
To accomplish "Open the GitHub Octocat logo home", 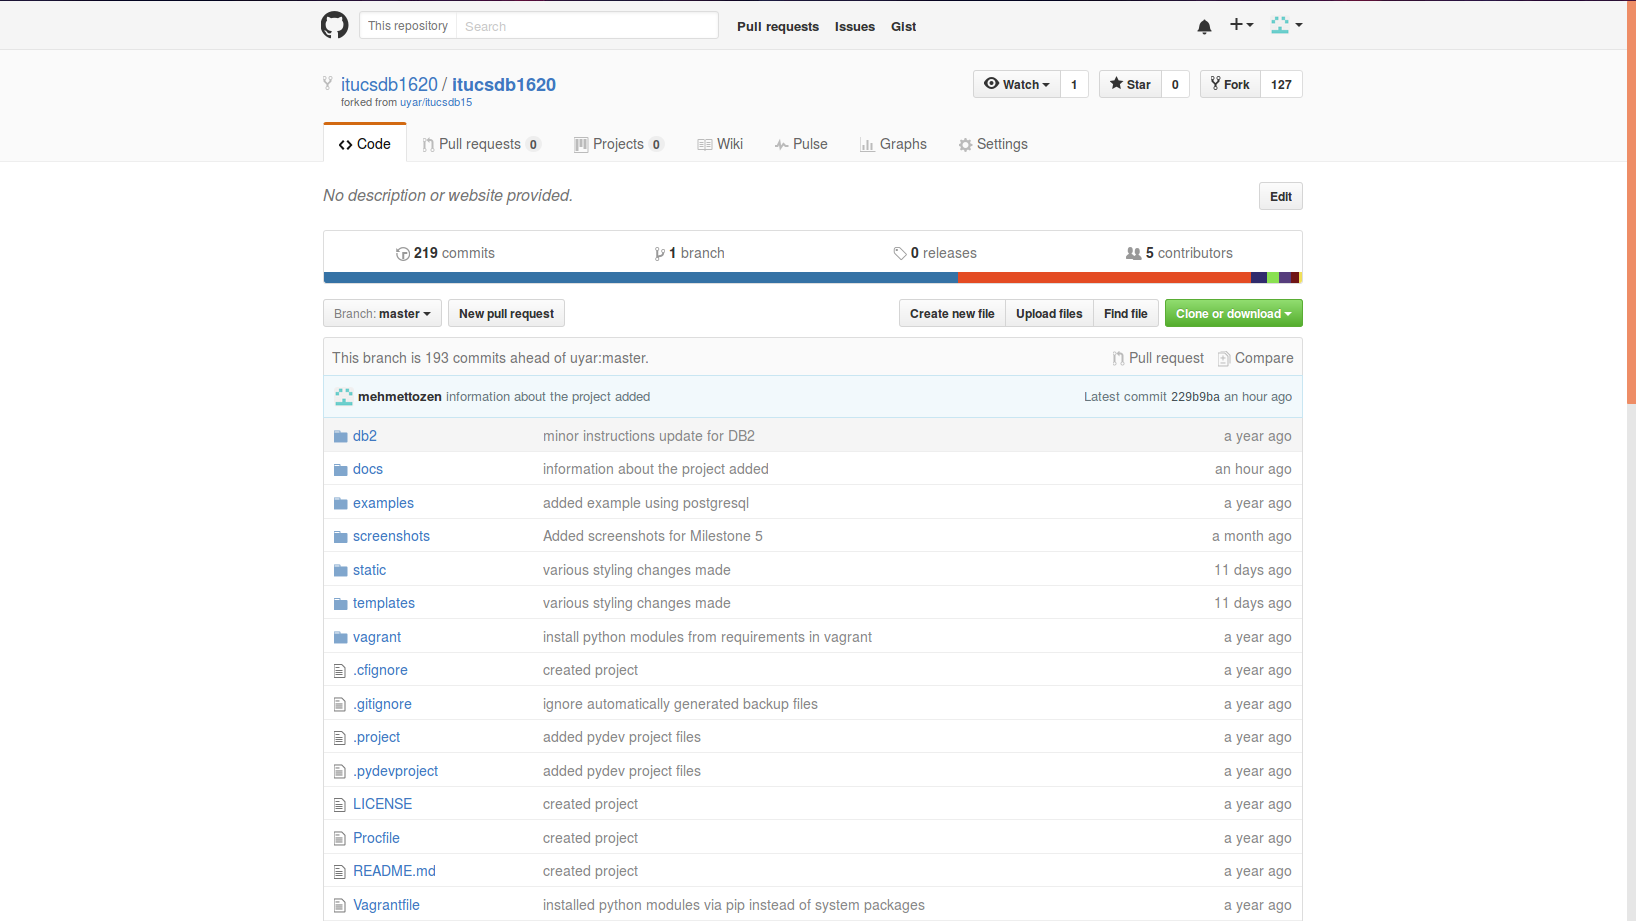I will [x=334, y=25].
